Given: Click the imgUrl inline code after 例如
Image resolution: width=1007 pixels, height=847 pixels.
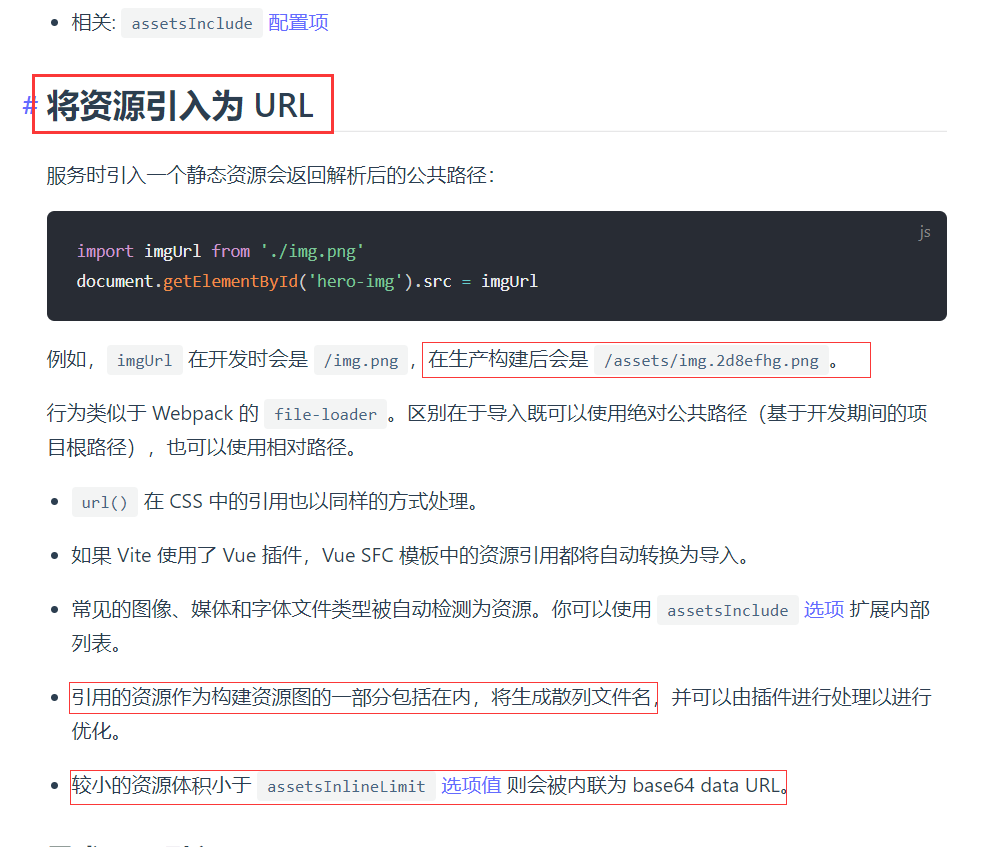Looking at the screenshot, I should click(145, 360).
